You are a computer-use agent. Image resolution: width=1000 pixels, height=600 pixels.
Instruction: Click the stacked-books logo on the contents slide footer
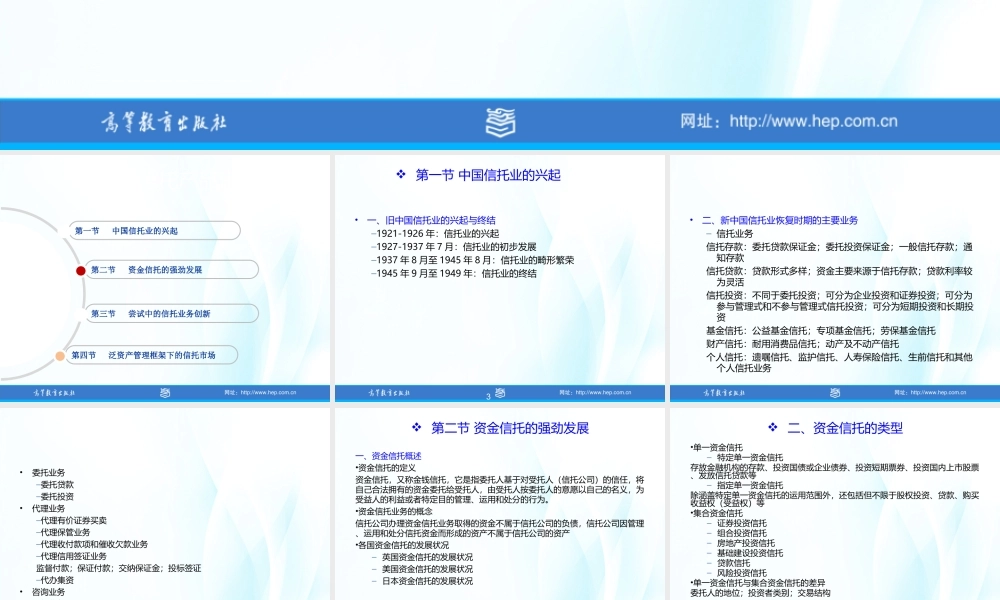tap(163, 393)
